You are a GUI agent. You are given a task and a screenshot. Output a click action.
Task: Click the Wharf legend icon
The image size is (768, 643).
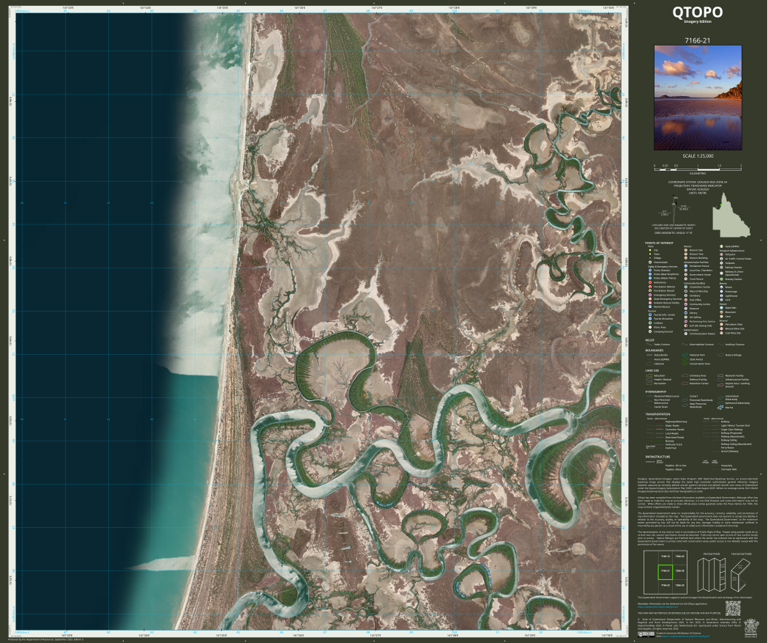pos(721,287)
